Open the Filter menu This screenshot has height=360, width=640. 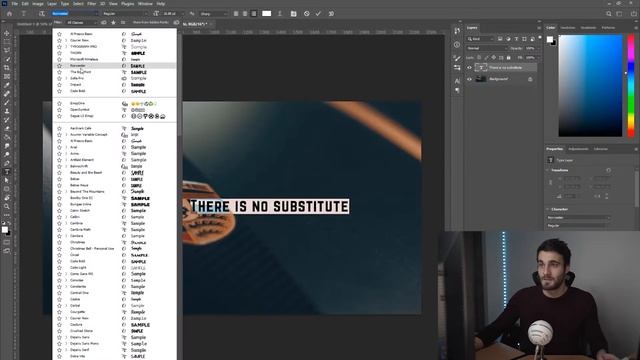(91, 4)
